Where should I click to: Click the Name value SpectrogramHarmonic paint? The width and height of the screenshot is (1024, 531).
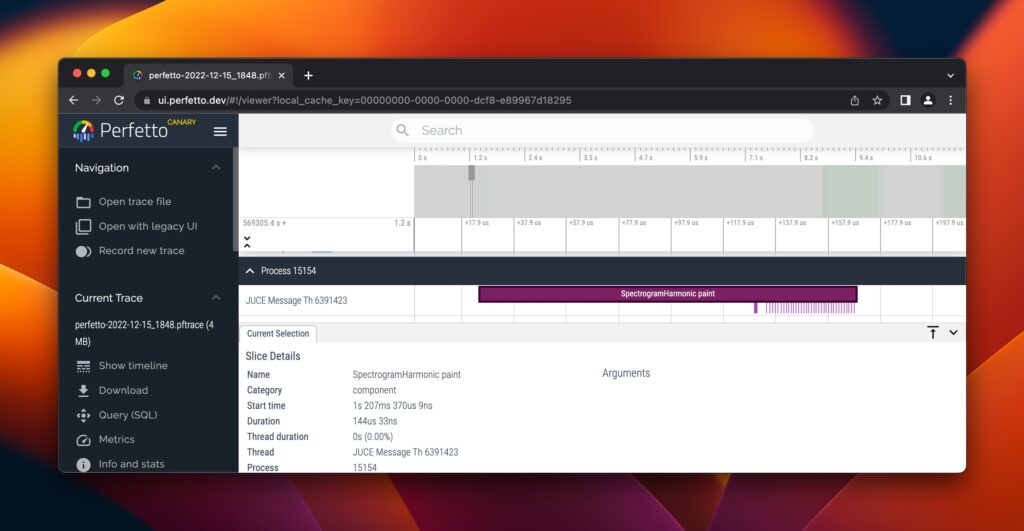pos(406,375)
